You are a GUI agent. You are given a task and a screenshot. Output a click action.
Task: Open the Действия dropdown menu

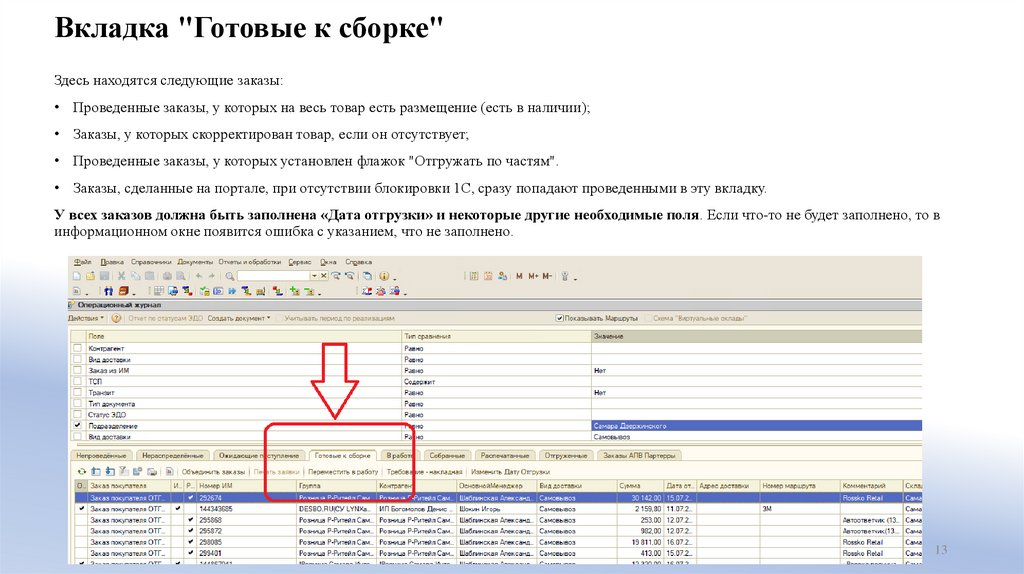pos(86,319)
